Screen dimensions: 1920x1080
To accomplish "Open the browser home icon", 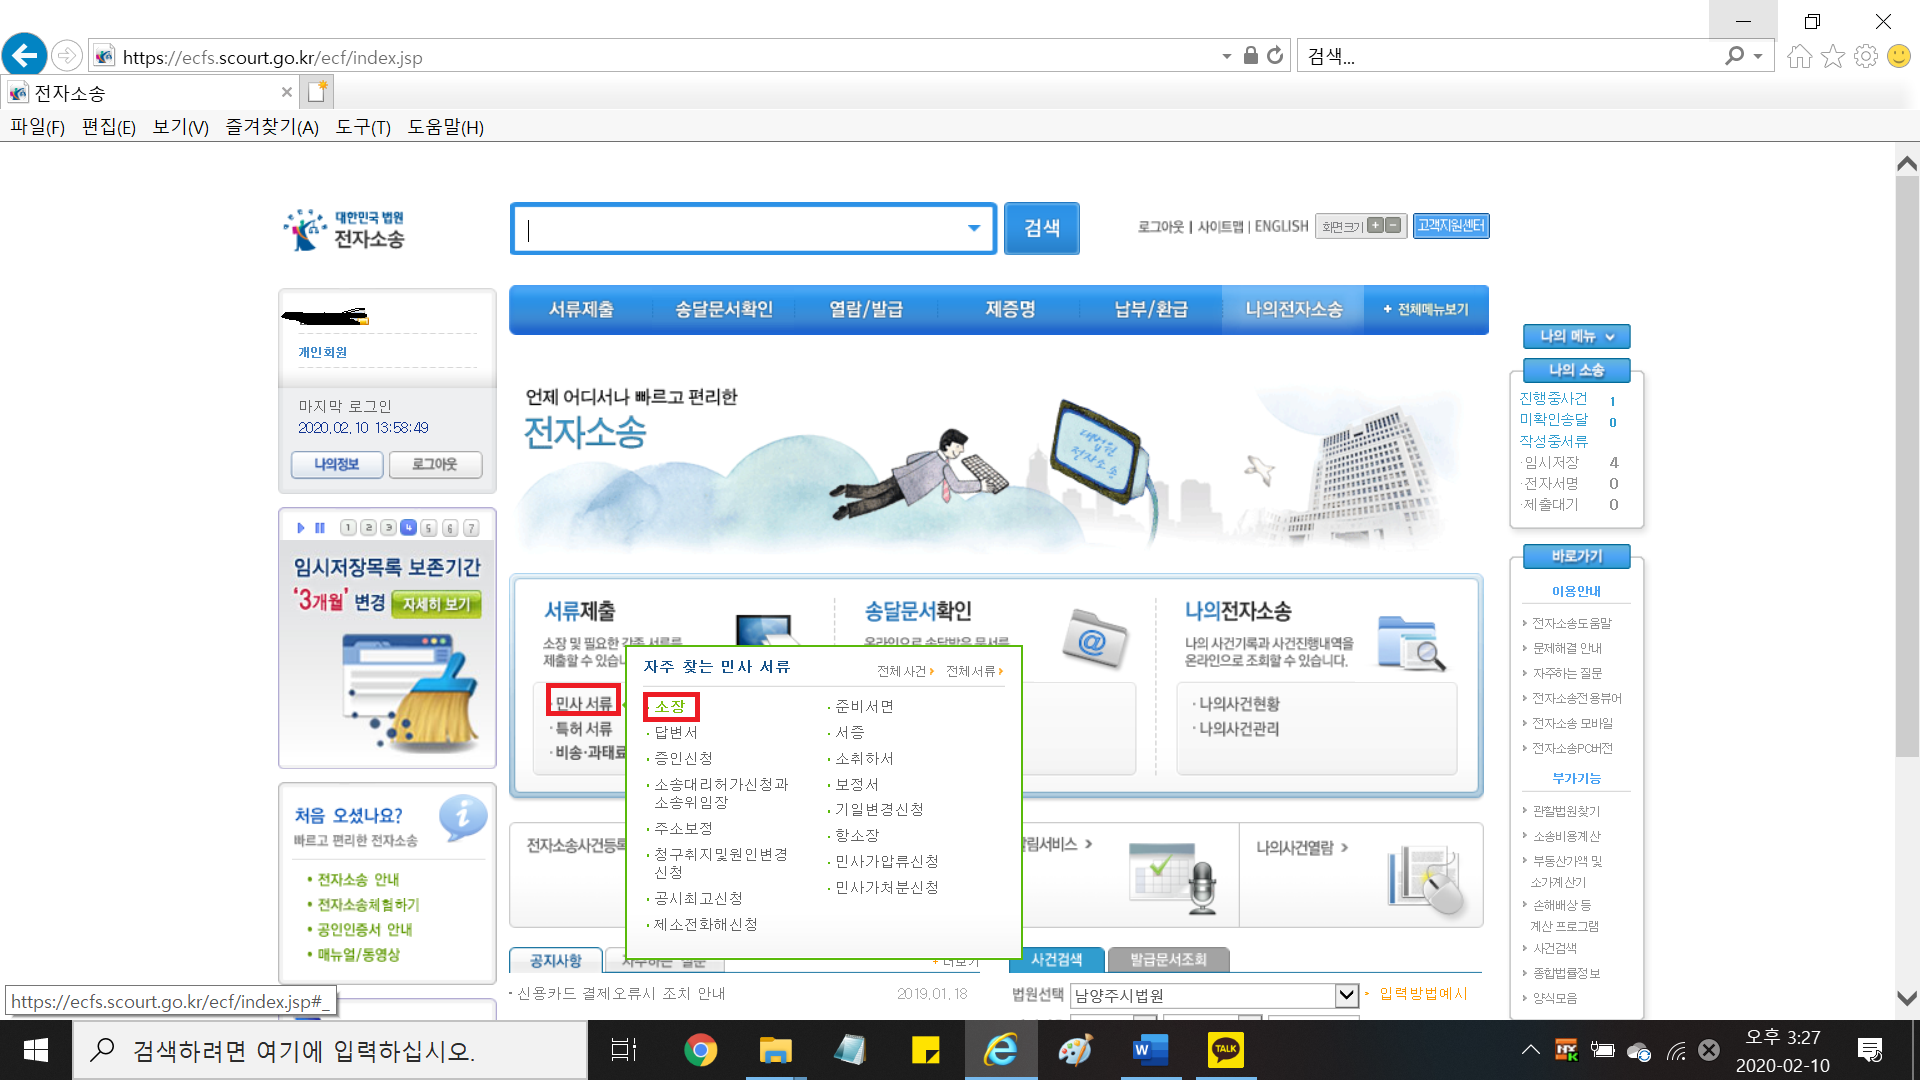I will 1799,56.
